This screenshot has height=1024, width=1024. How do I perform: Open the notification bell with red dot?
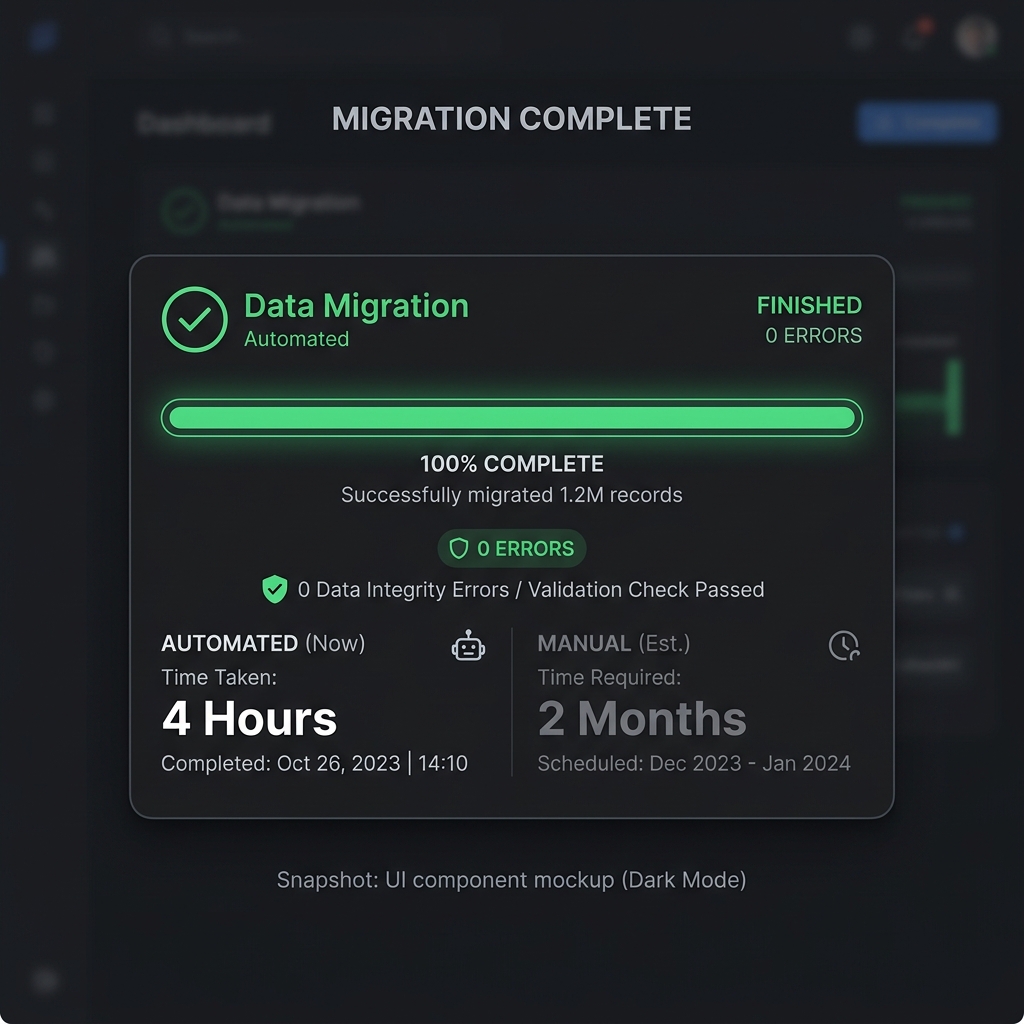pos(916,37)
